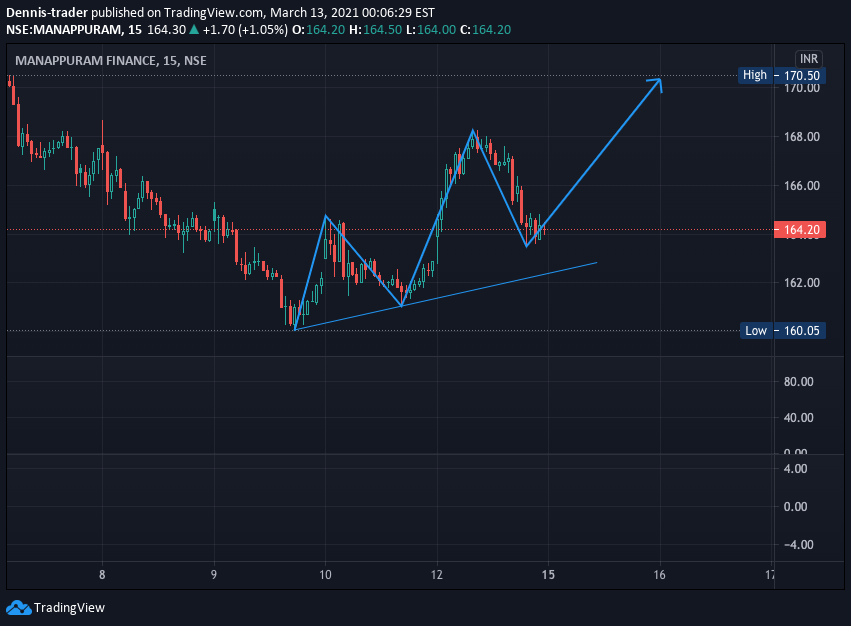Click the MANAPPURAM FINANCE, 15, NSE chart title

point(111,60)
